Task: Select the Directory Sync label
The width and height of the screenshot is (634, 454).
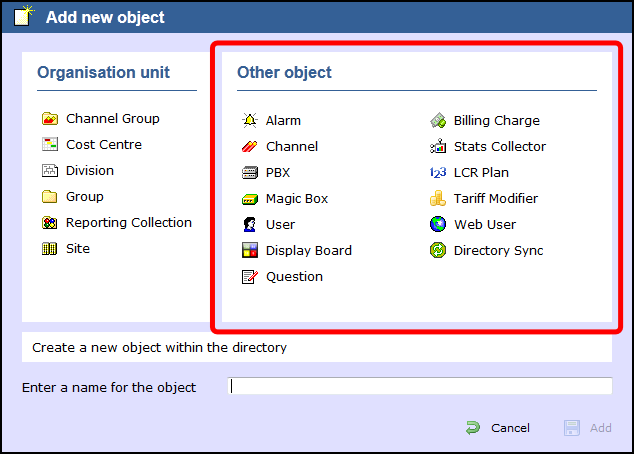Action: point(498,251)
